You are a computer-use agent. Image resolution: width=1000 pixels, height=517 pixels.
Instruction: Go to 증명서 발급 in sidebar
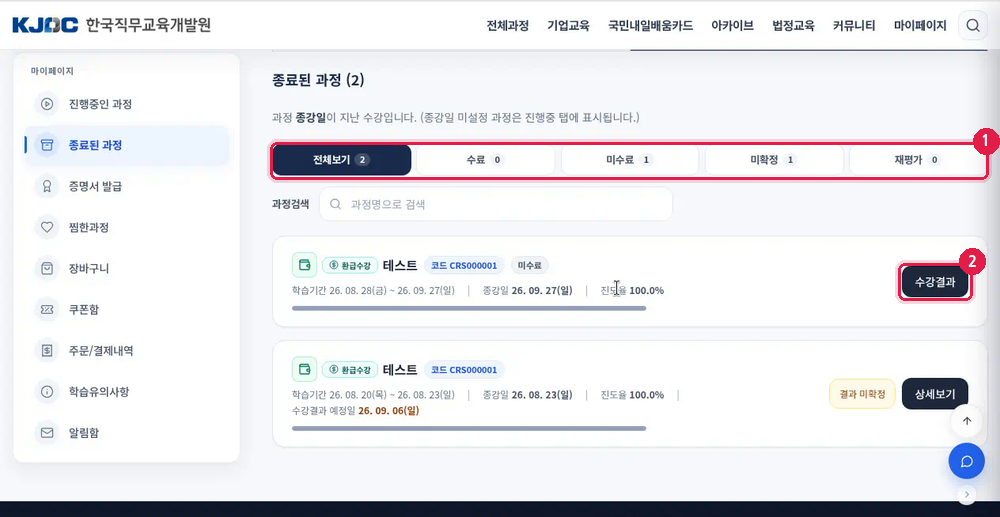[126, 186]
